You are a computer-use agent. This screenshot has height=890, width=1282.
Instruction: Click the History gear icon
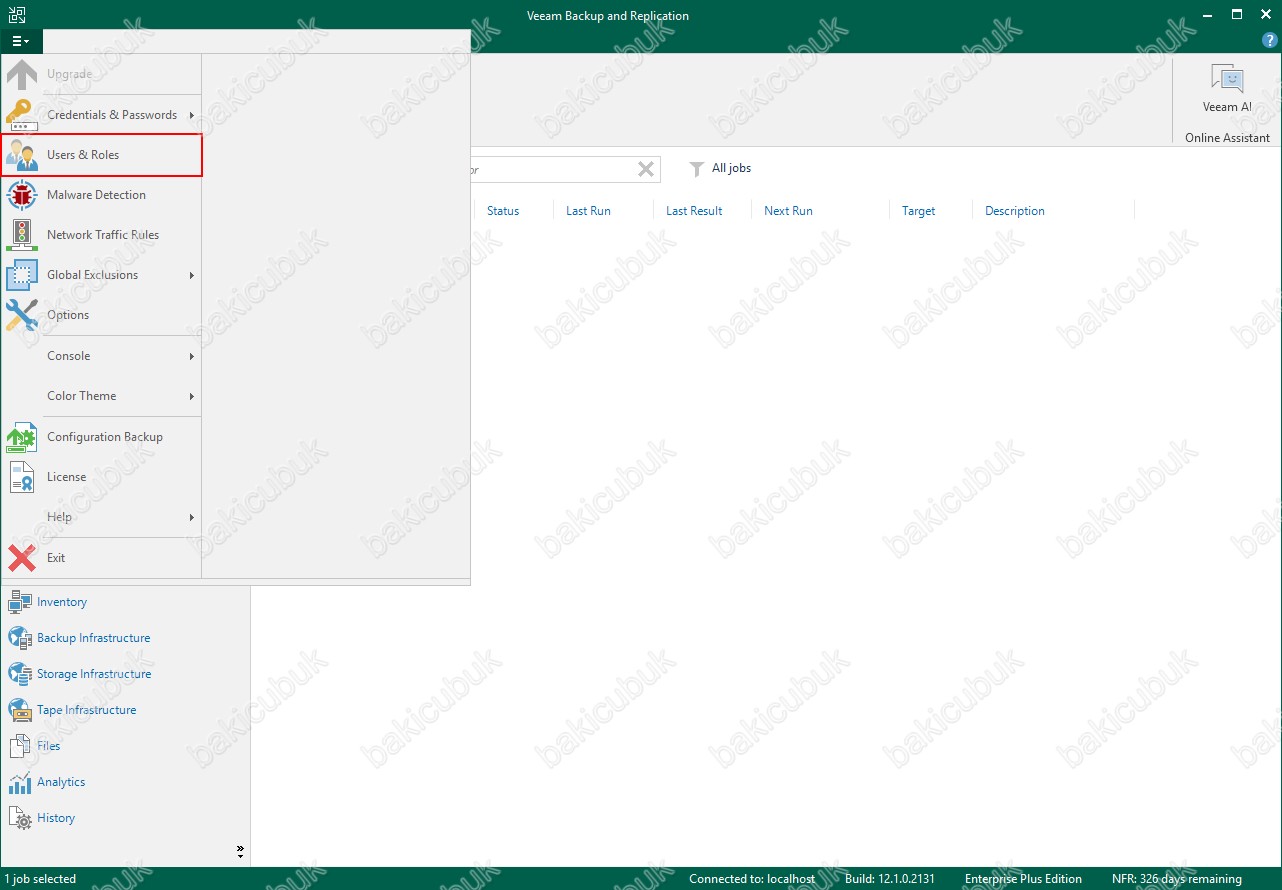(x=20, y=818)
